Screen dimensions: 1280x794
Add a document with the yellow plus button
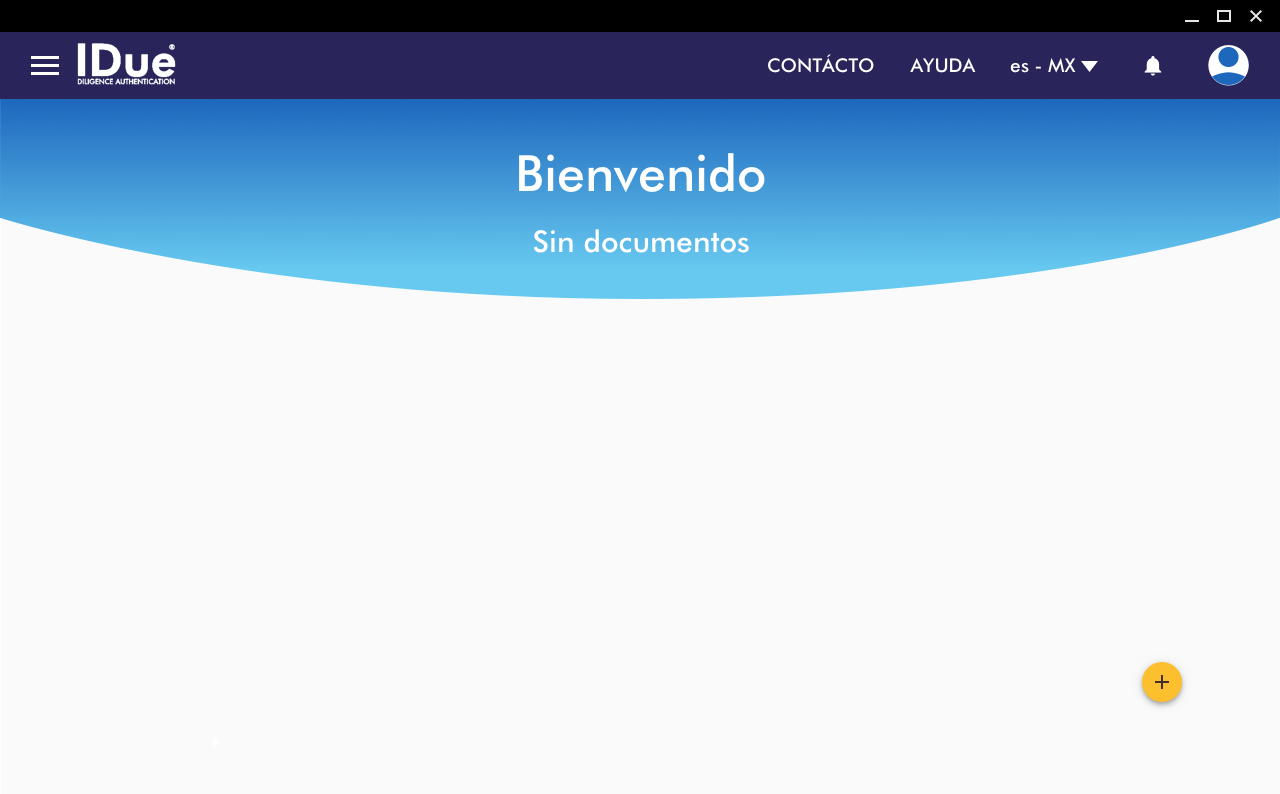1162,682
